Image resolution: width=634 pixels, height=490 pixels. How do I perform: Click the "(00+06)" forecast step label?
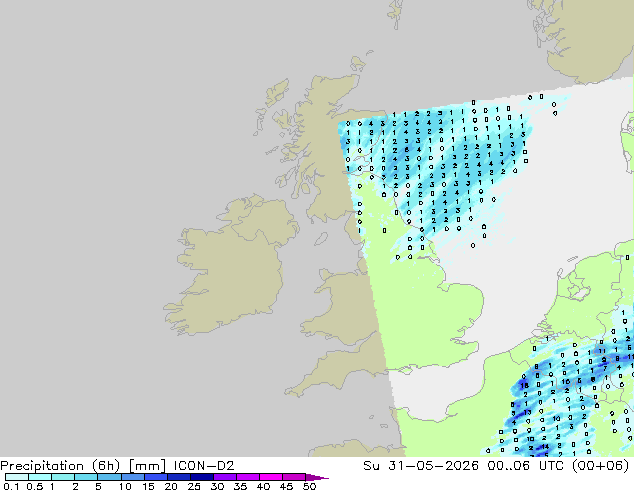tap(600, 466)
